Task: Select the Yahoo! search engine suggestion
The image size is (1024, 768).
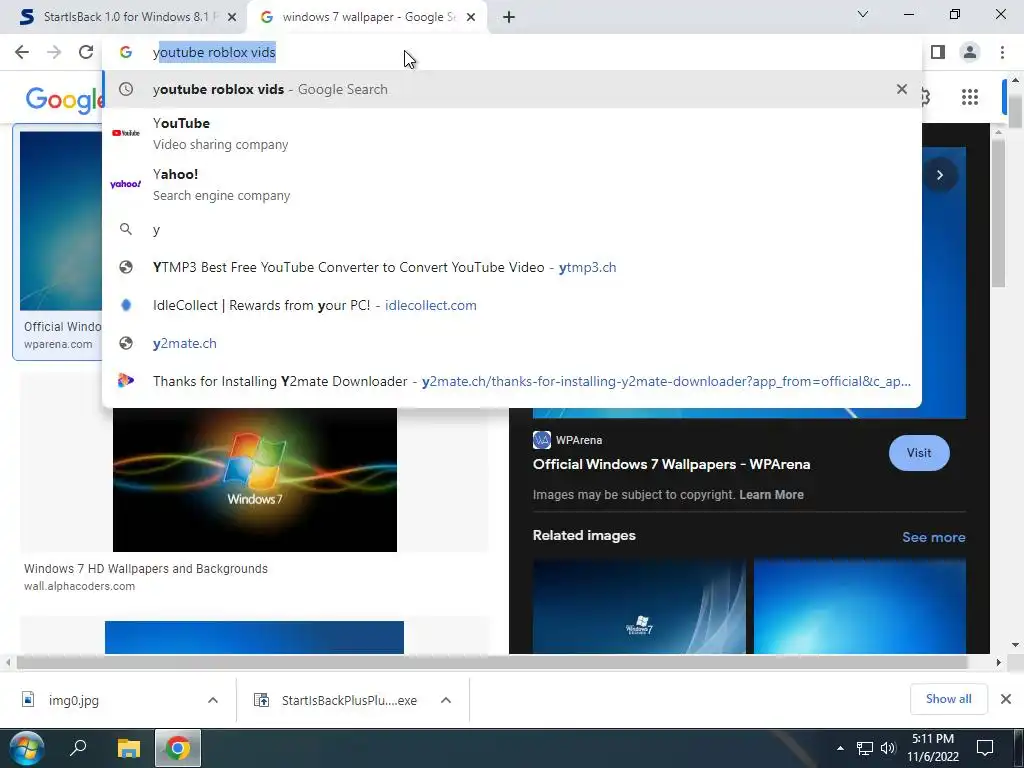Action: click(511, 184)
